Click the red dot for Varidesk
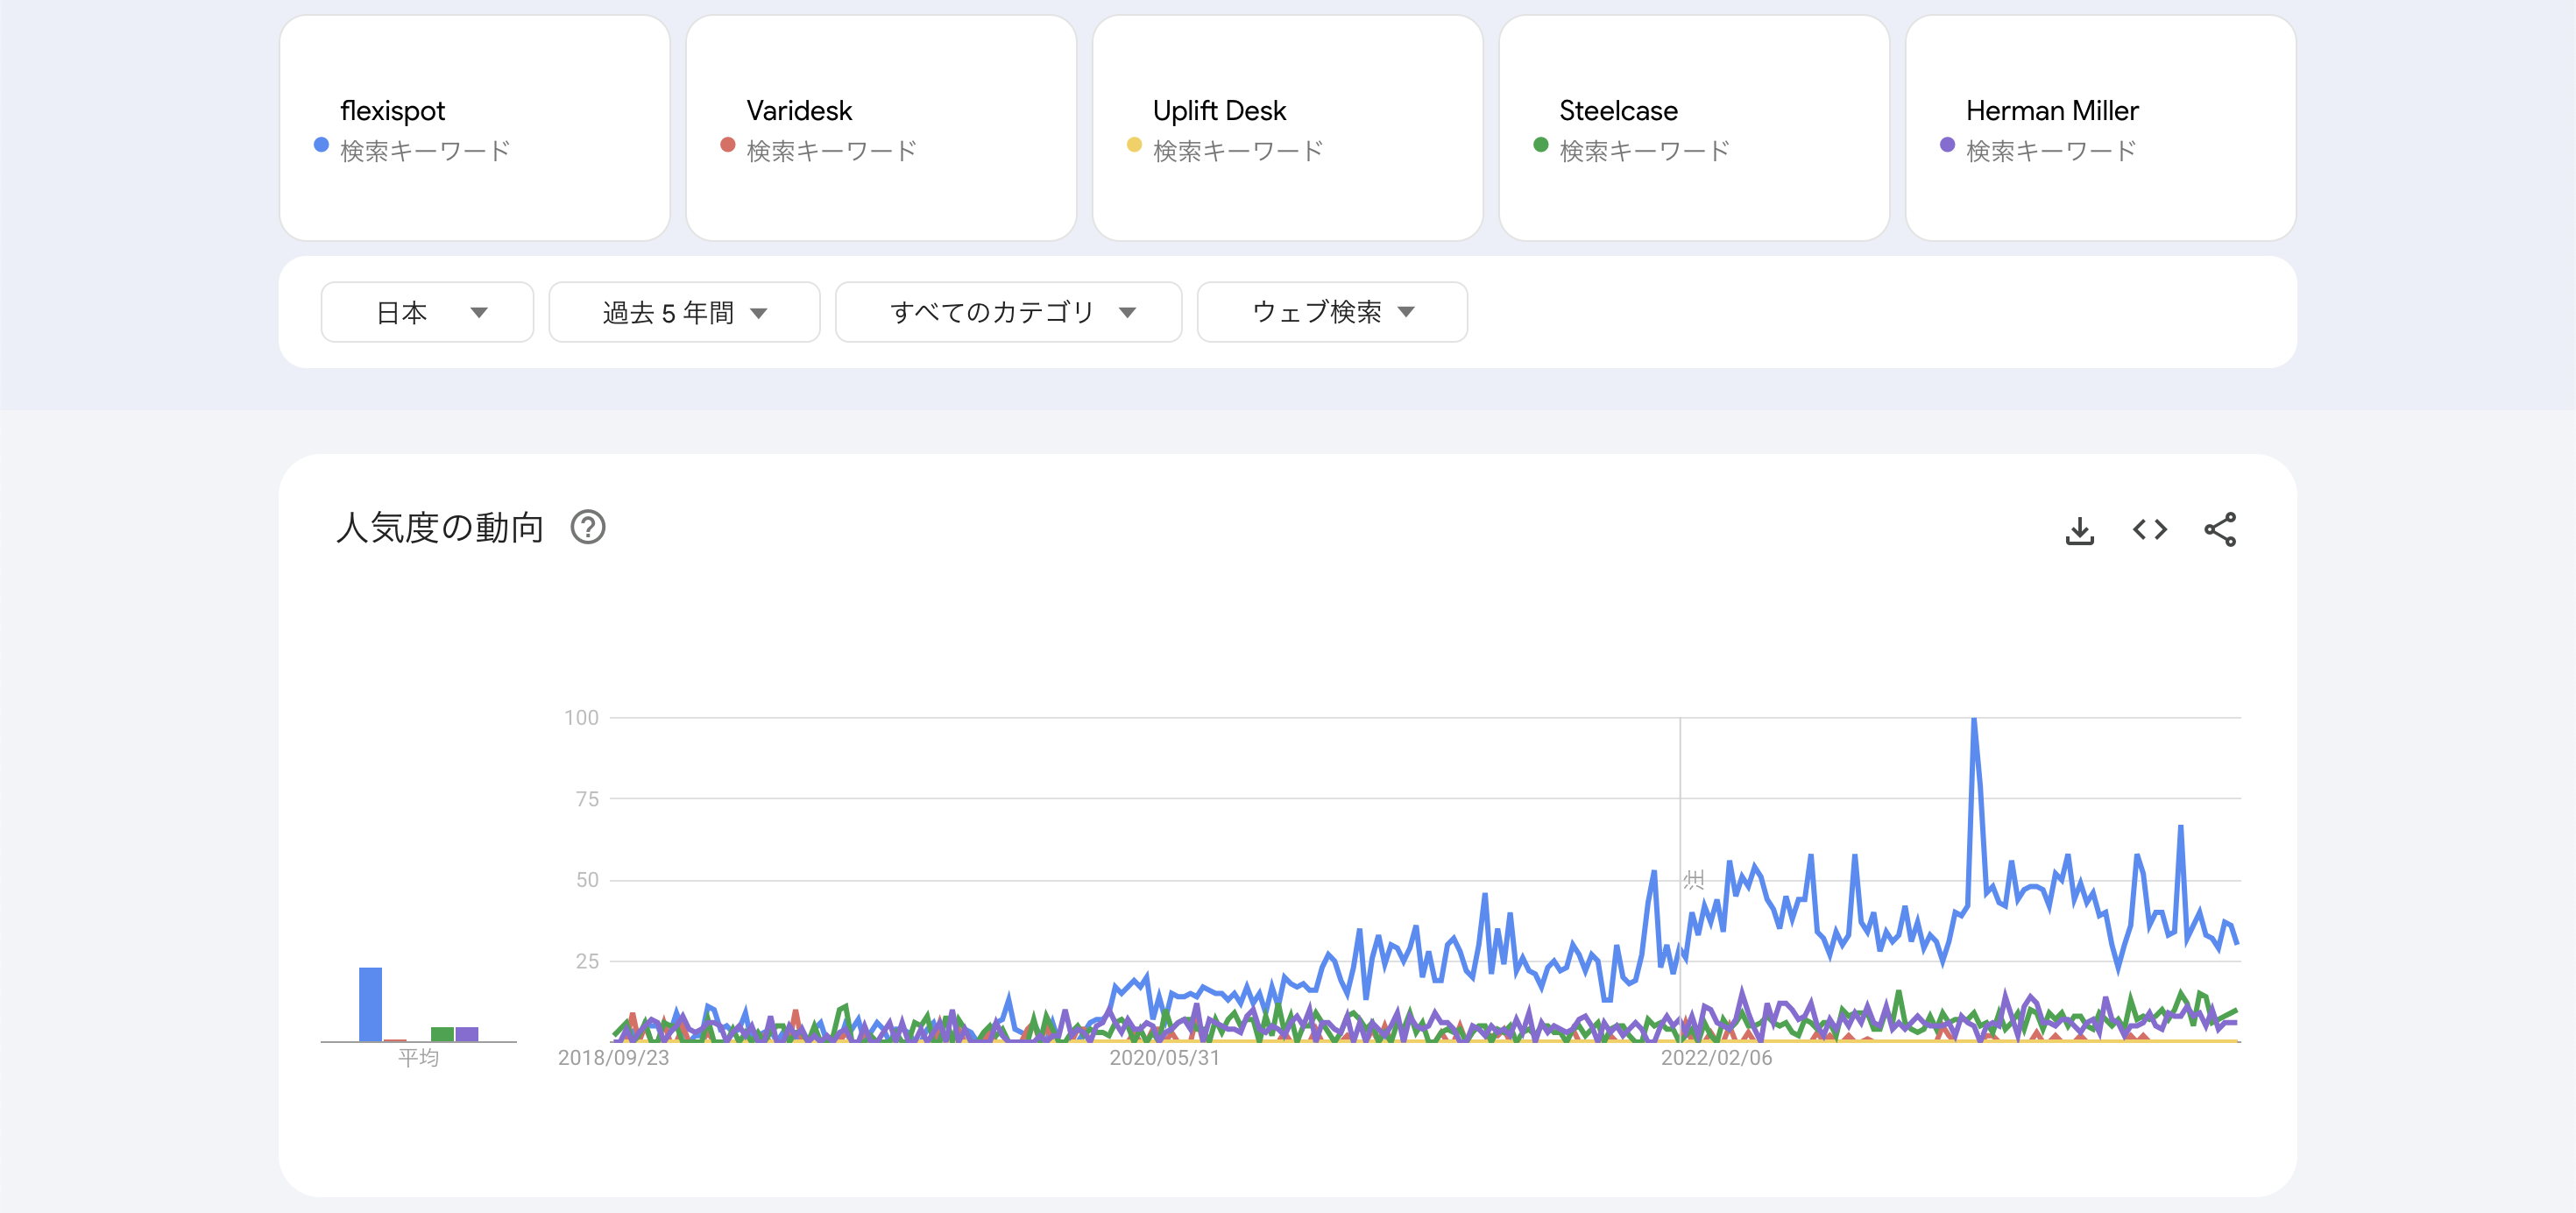 point(728,145)
